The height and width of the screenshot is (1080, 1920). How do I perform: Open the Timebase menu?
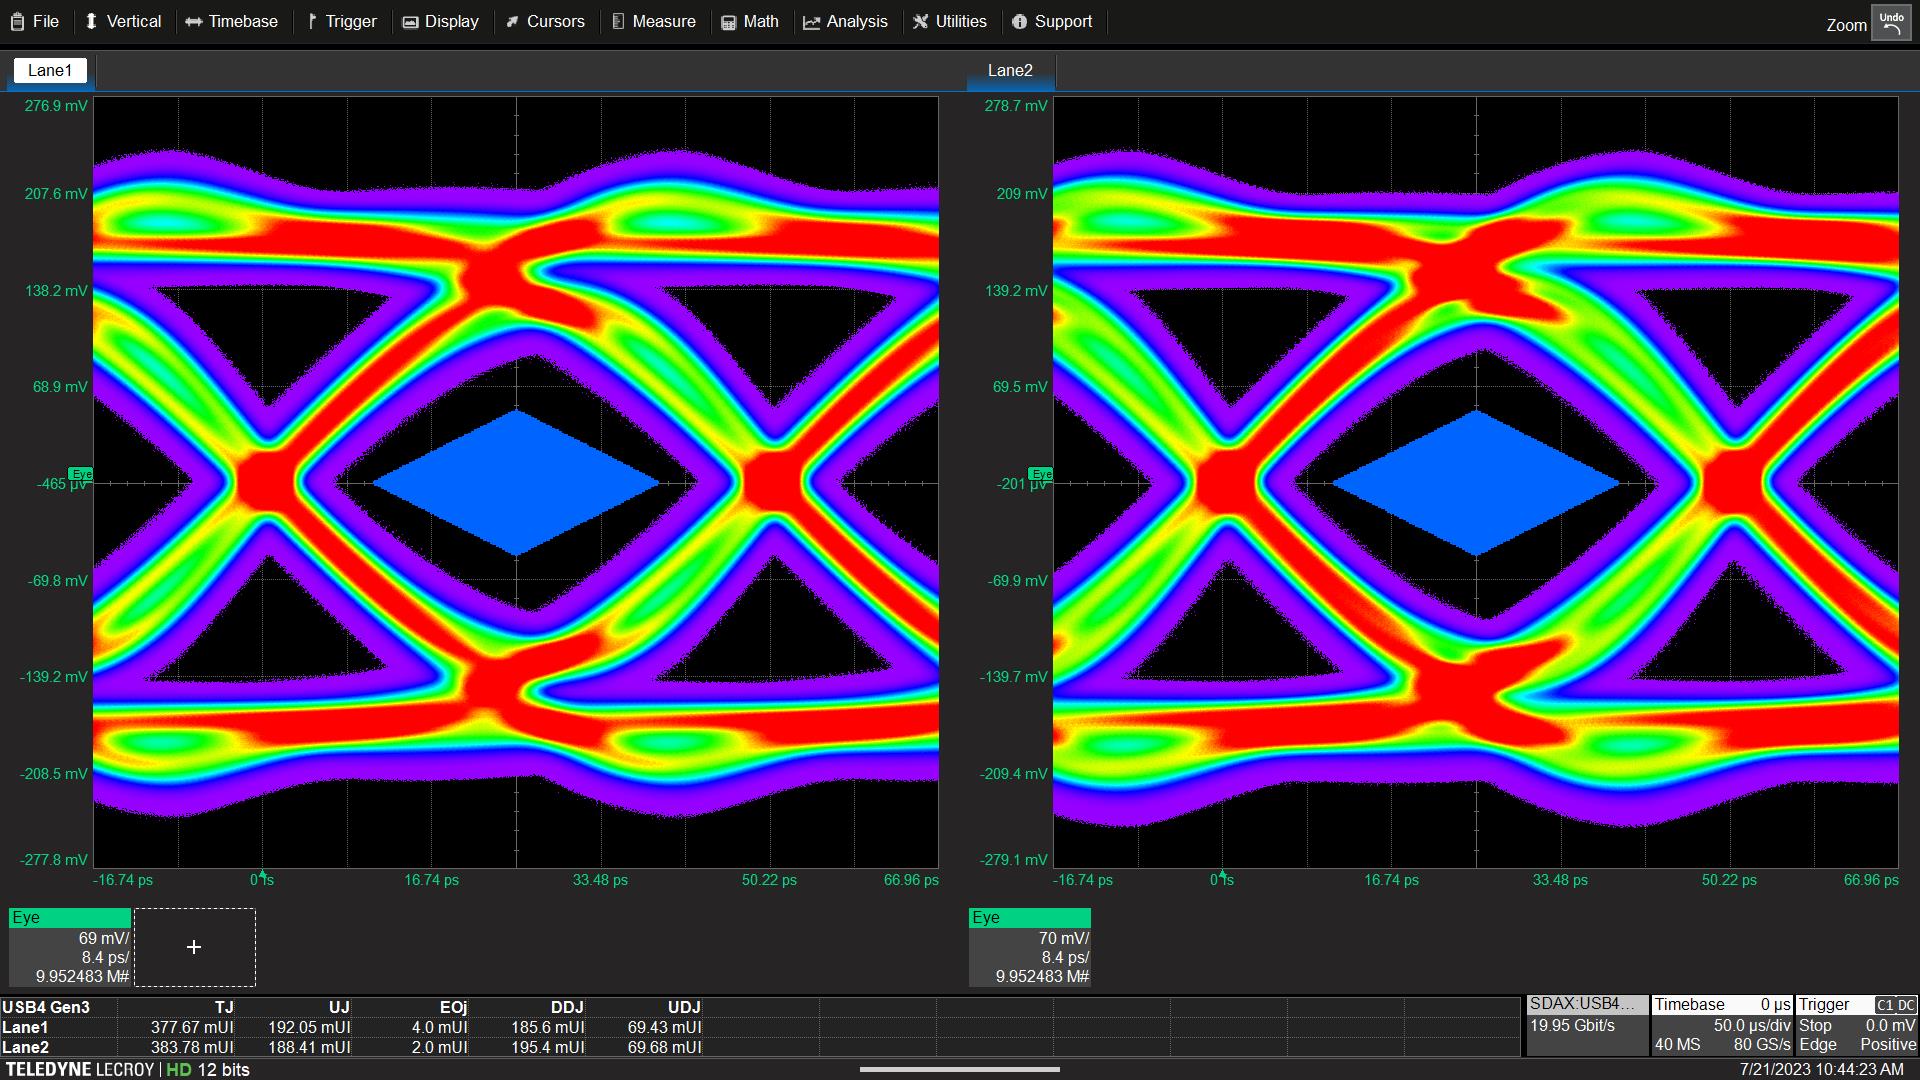pyautogui.click(x=231, y=21)
